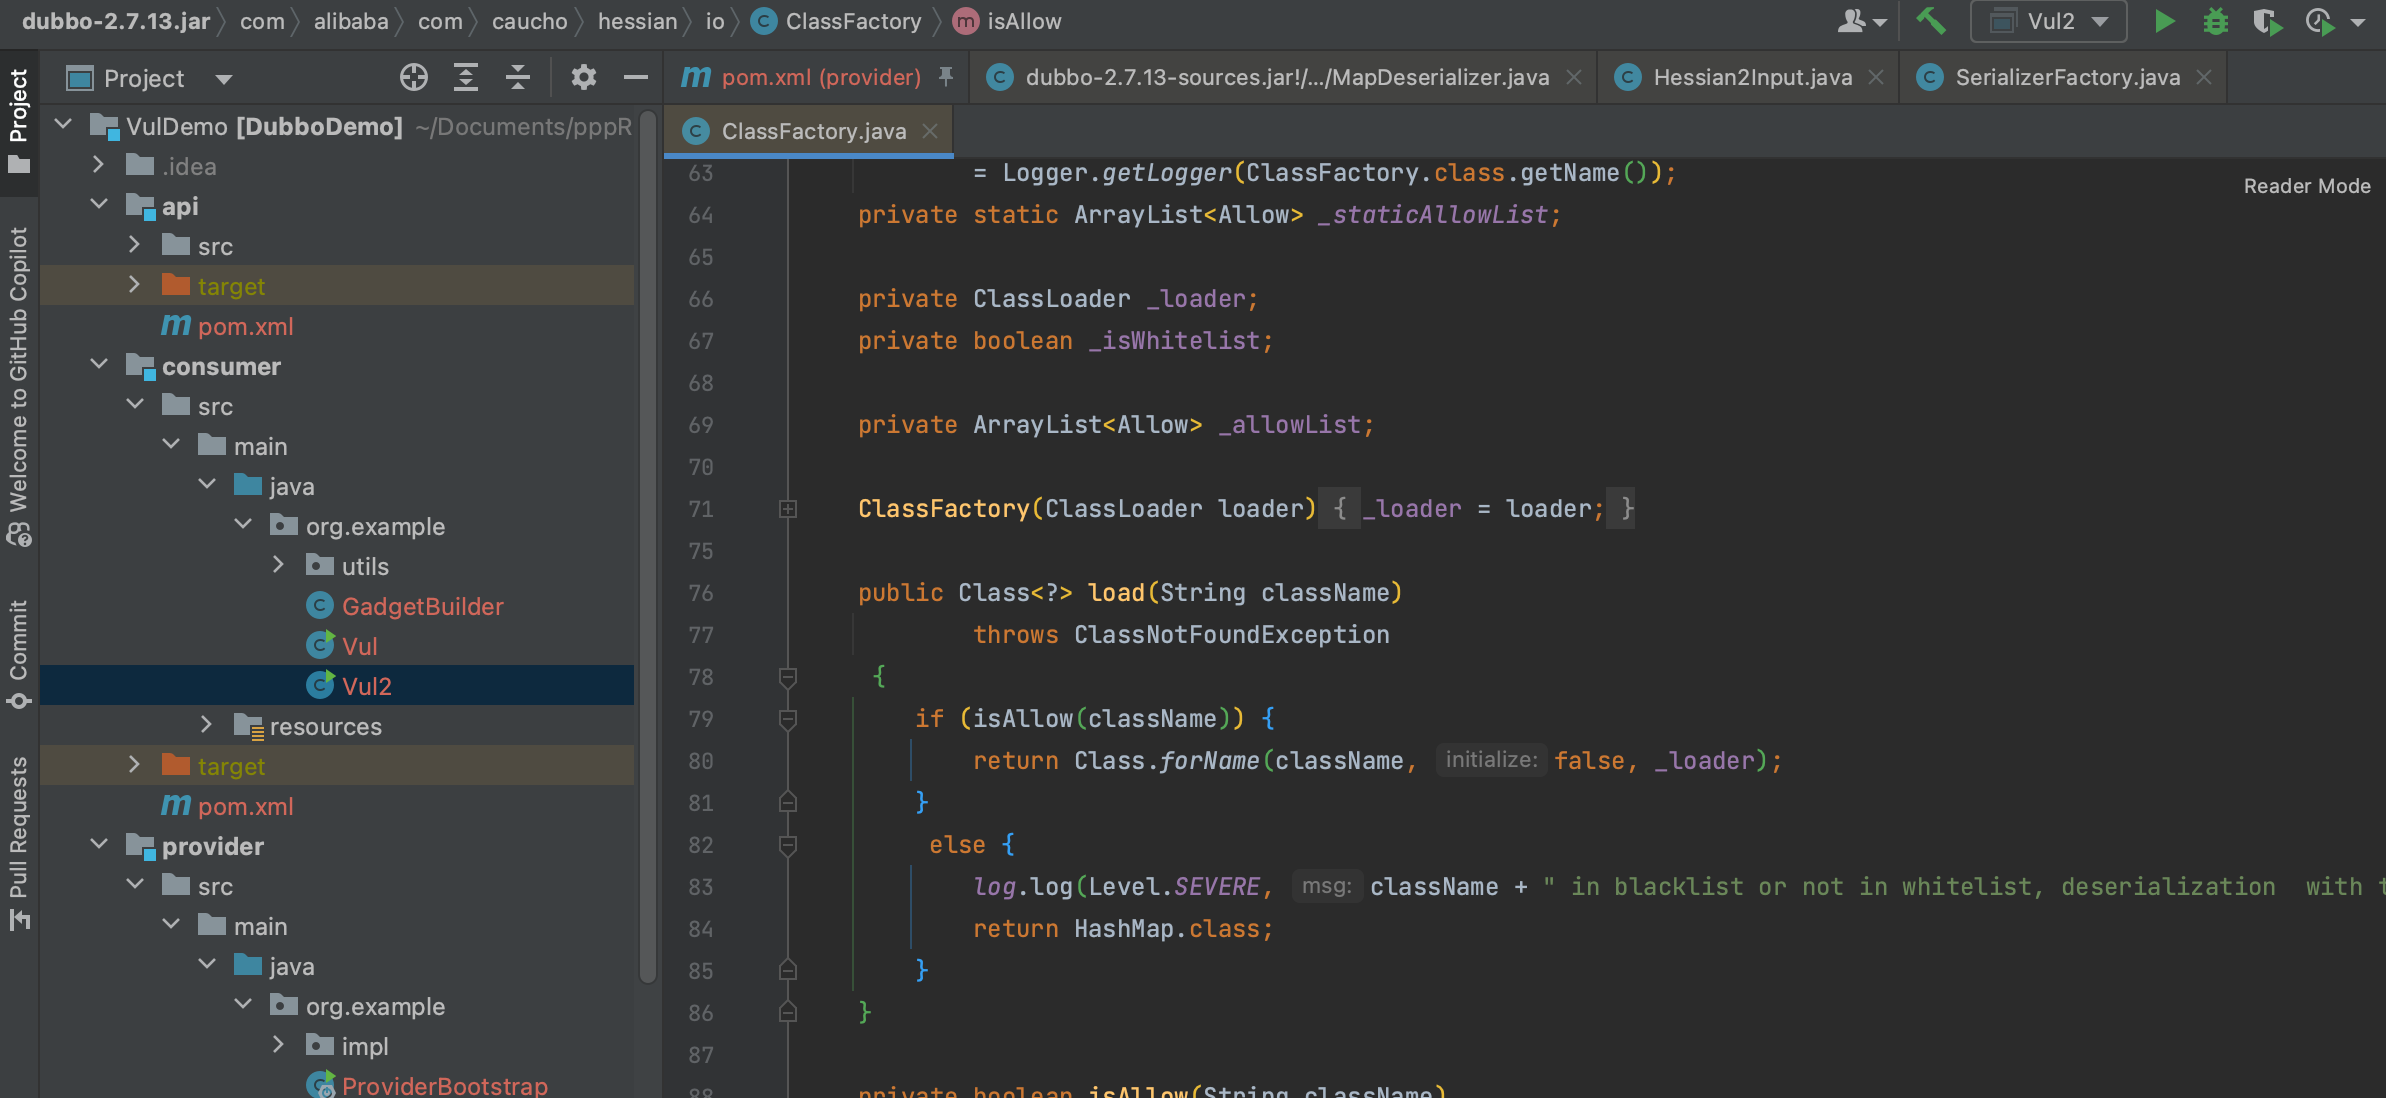The image size is (2386, 1098).
Task: Close the Hessian2Input.java tab
Action: (x=1876, y=77)
